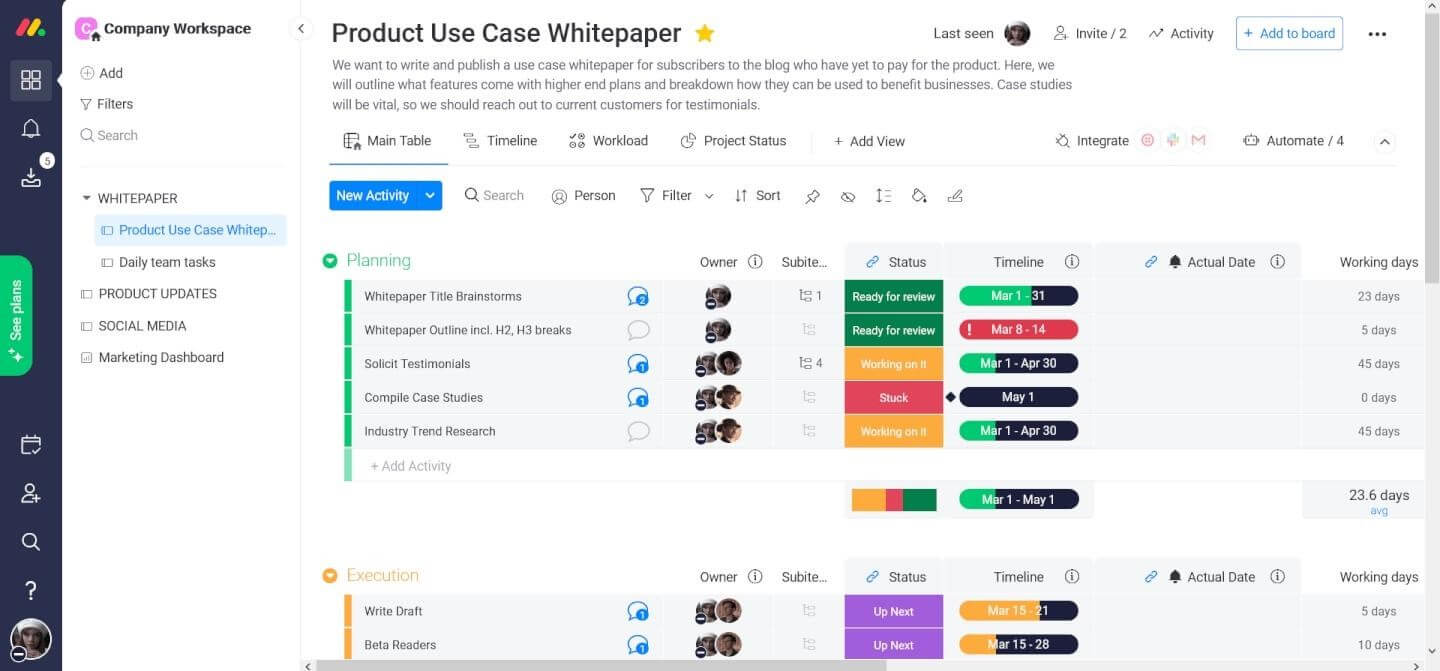Image resolution: width=1440 pixels, height=671 pixels.
Task: Click the pin columns icon in toolbar
Action: [812, 196]
